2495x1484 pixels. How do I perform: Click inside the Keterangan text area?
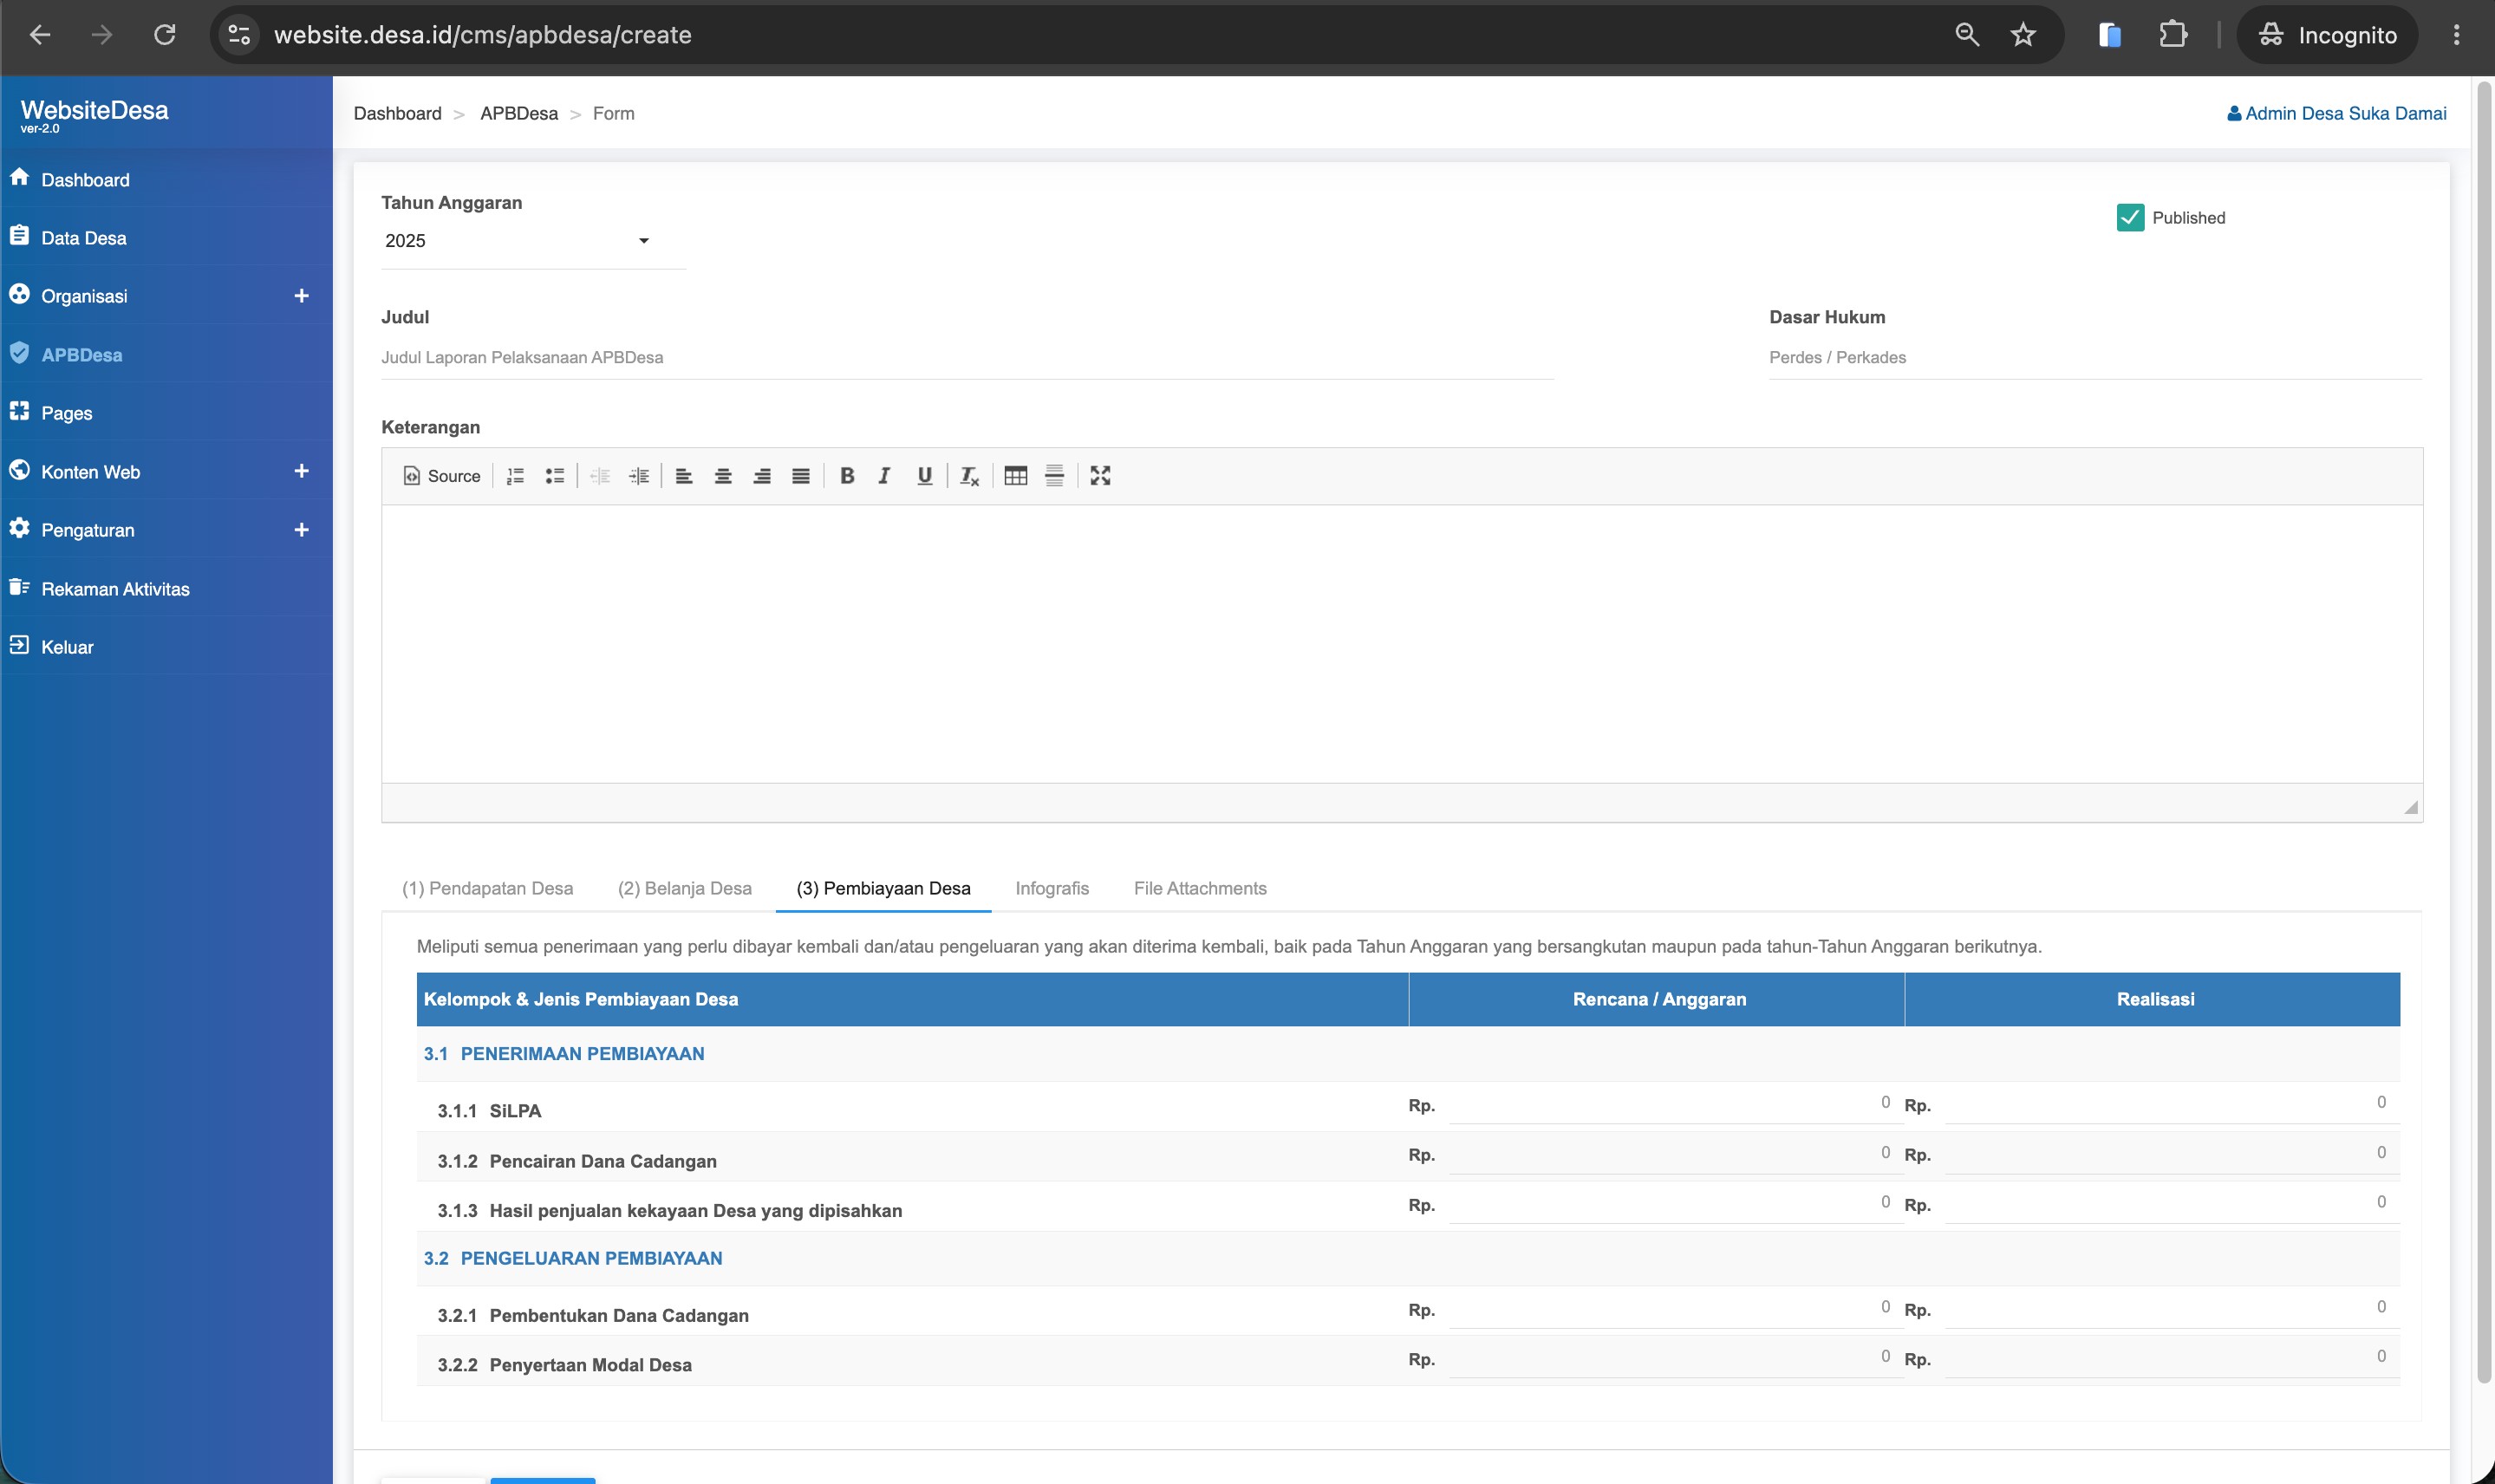click(1401, 643)
